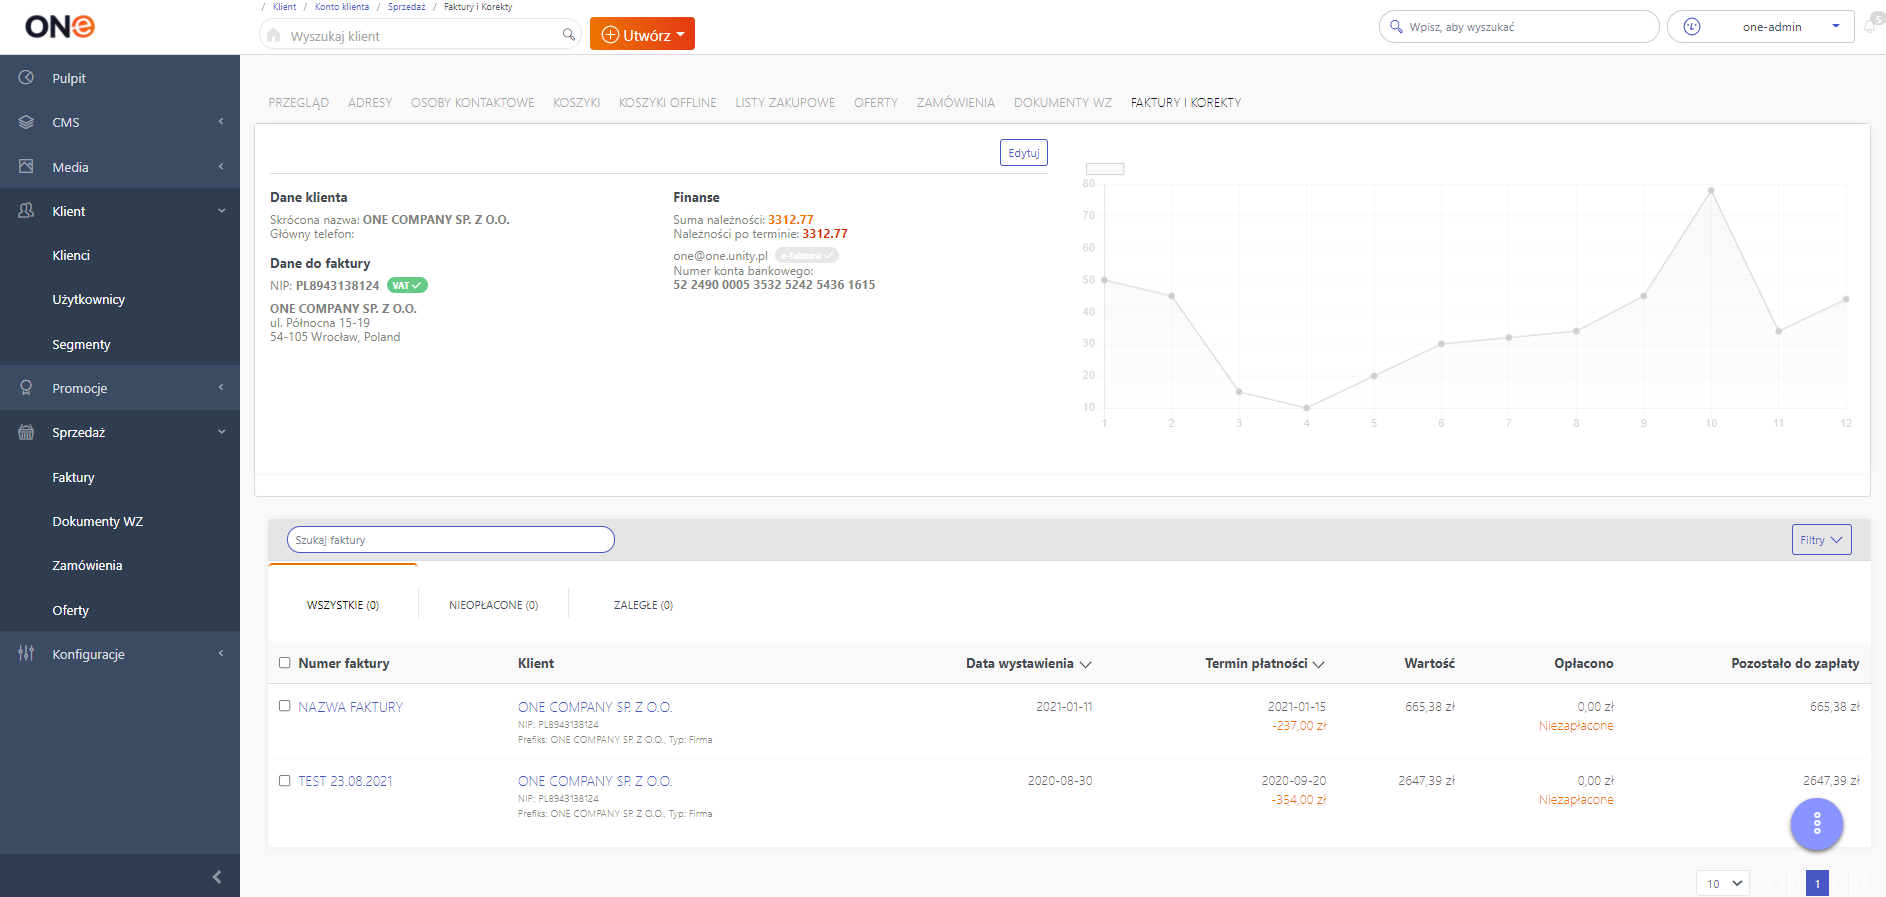Go to page 1 in pagination
The width and height of the screenshot is (1886, 897).
(x=1817, y=884)
